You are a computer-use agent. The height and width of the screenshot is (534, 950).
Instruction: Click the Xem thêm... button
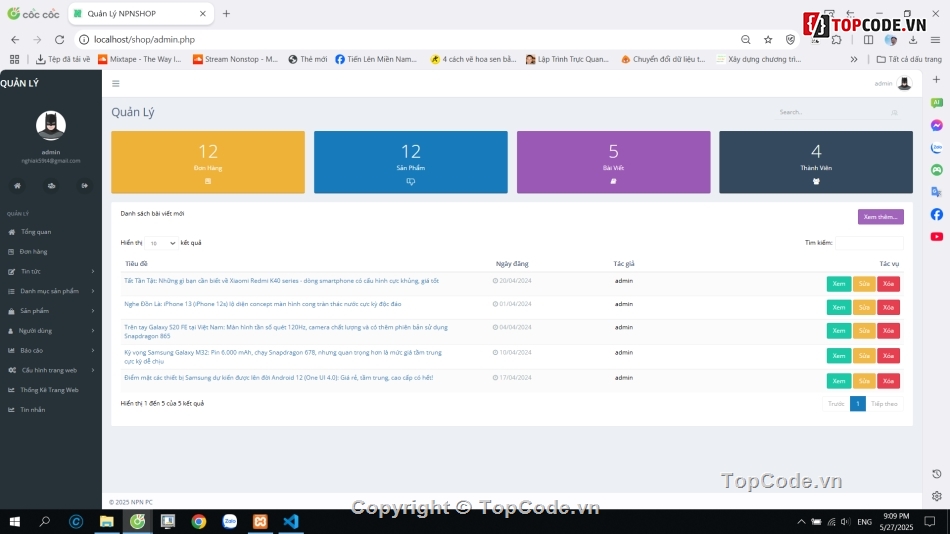tap(880, 217)
